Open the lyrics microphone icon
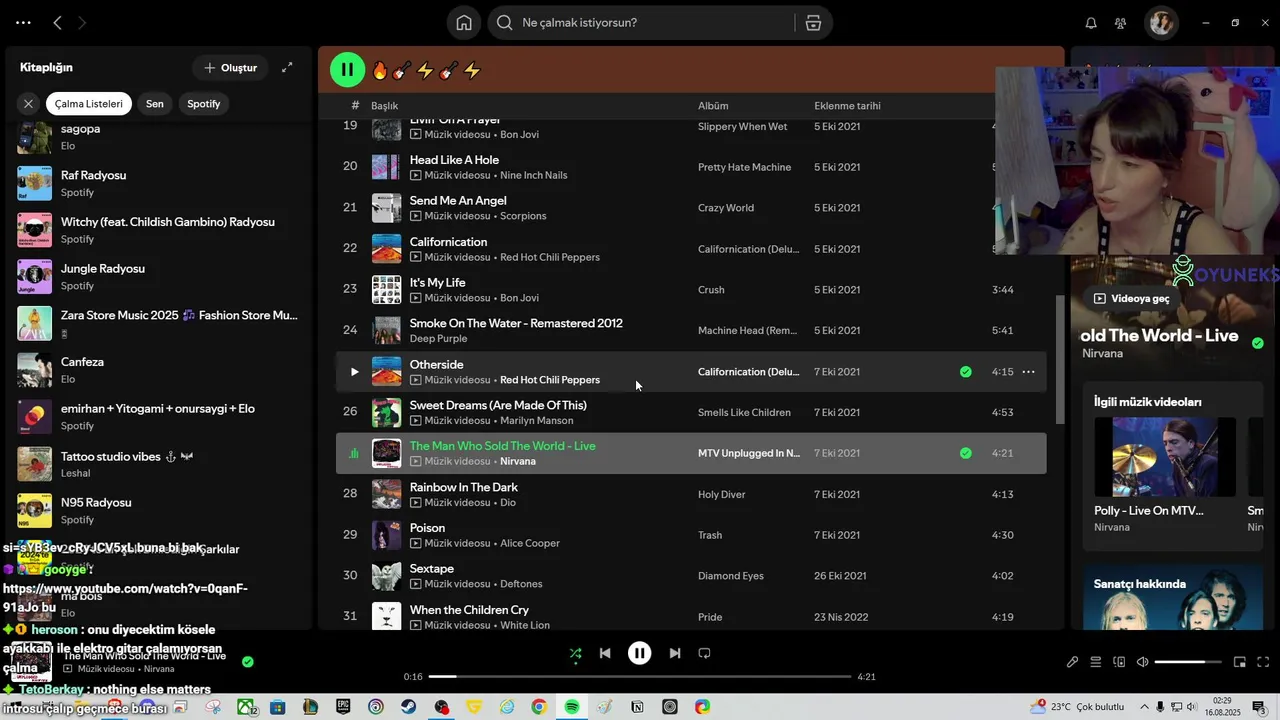This screenshot has height=720, width=1280. (x=1072, y=662)
